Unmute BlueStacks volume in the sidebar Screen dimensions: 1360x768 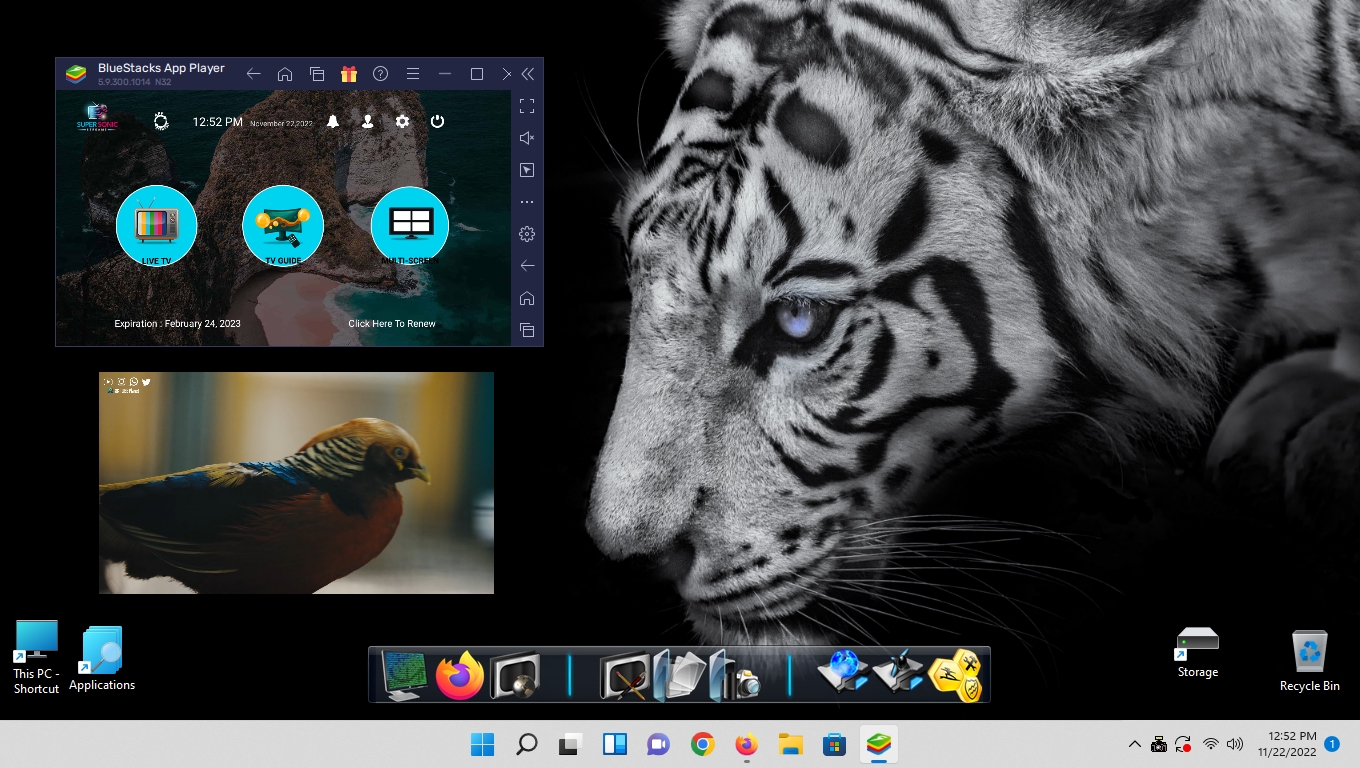coord(527,138)
